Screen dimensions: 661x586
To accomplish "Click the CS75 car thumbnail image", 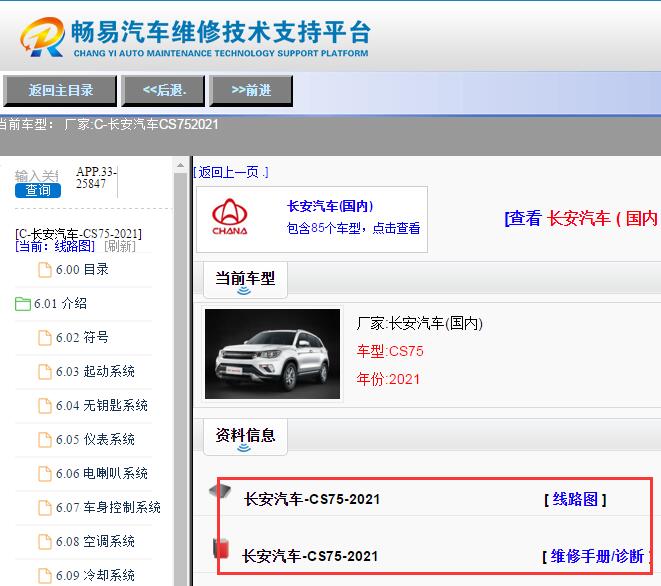I will (272, 354).
